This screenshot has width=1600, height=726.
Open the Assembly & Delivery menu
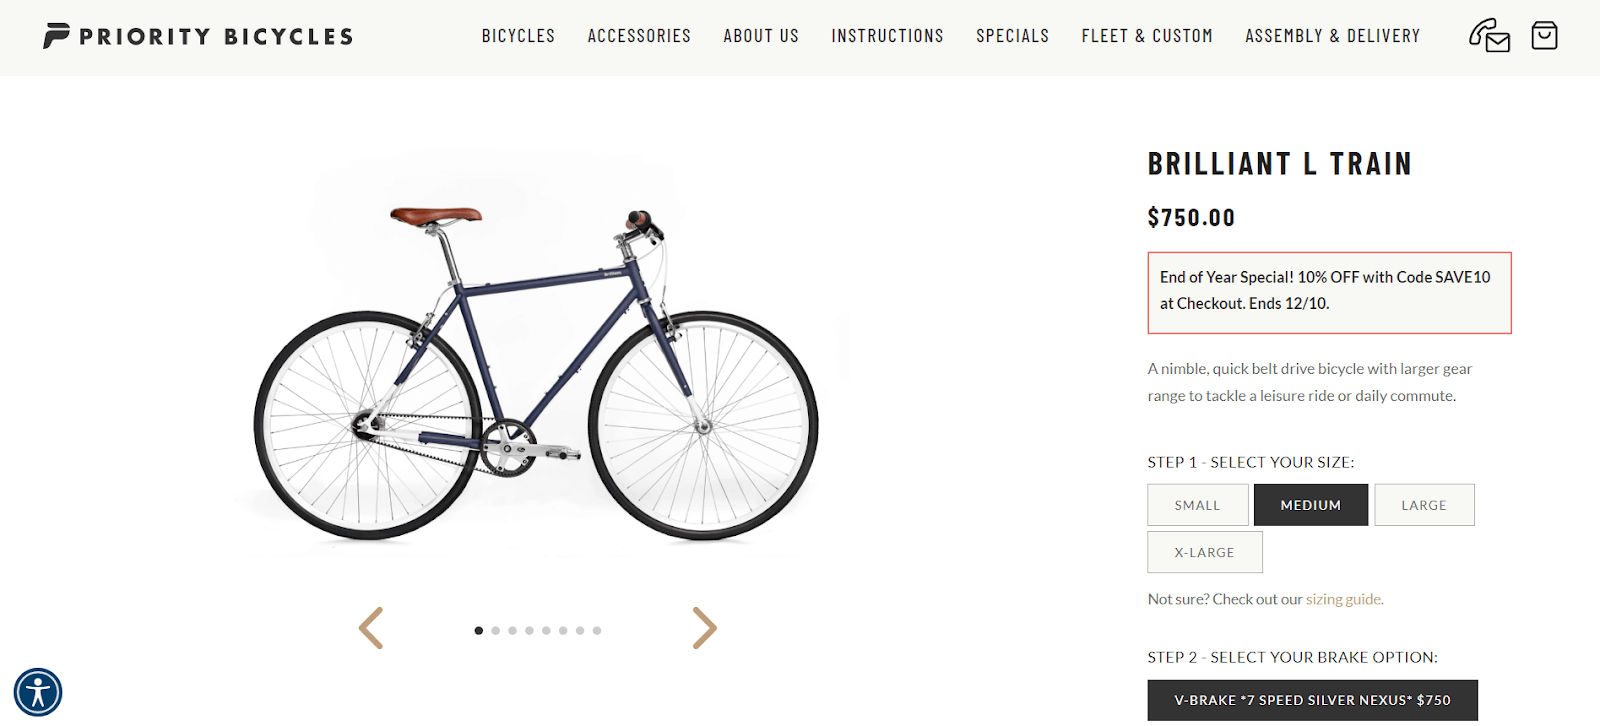coord(1332,36)
